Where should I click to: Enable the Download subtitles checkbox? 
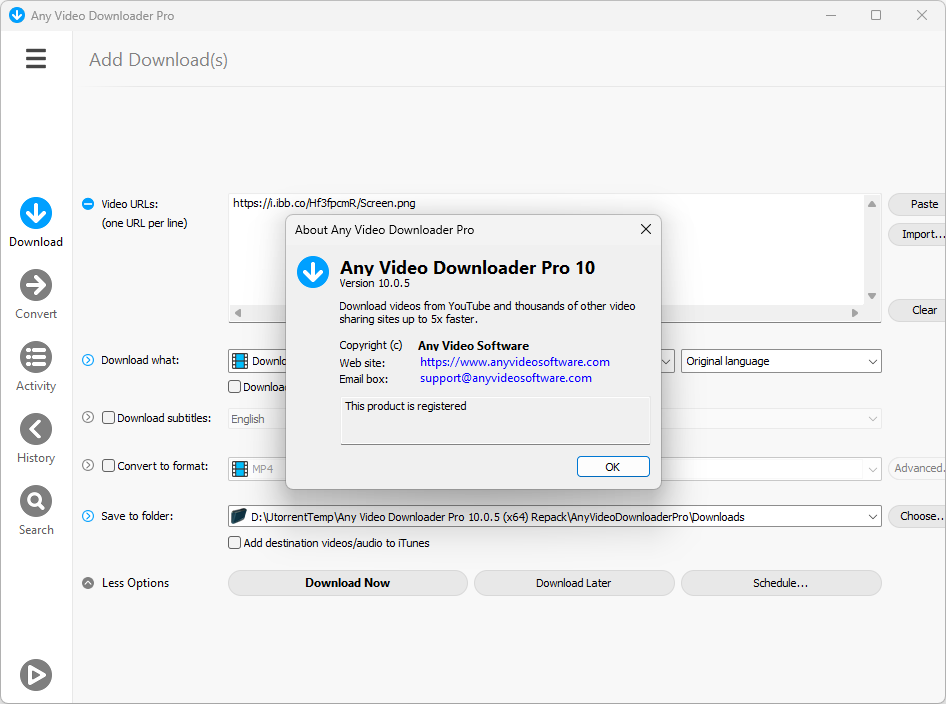point(109,417)
